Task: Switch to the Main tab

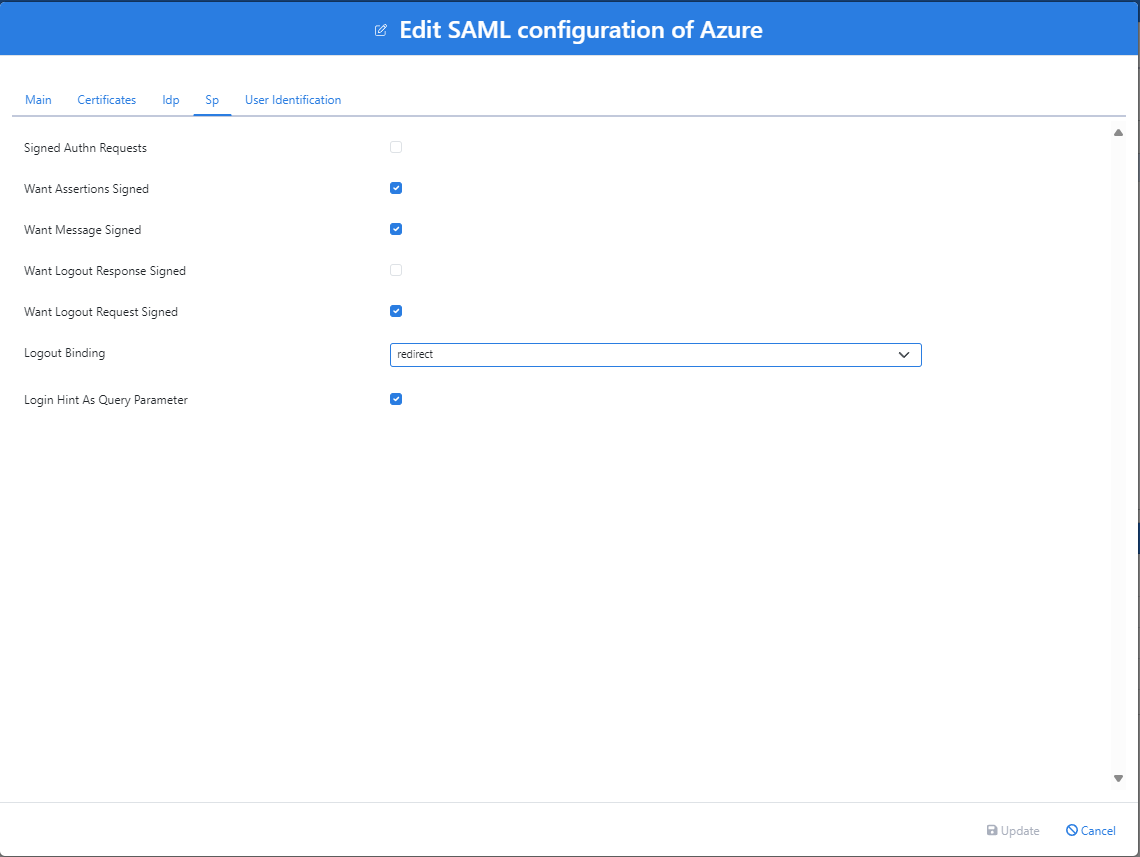Action: pyautogui.click(x=38, y=99)
